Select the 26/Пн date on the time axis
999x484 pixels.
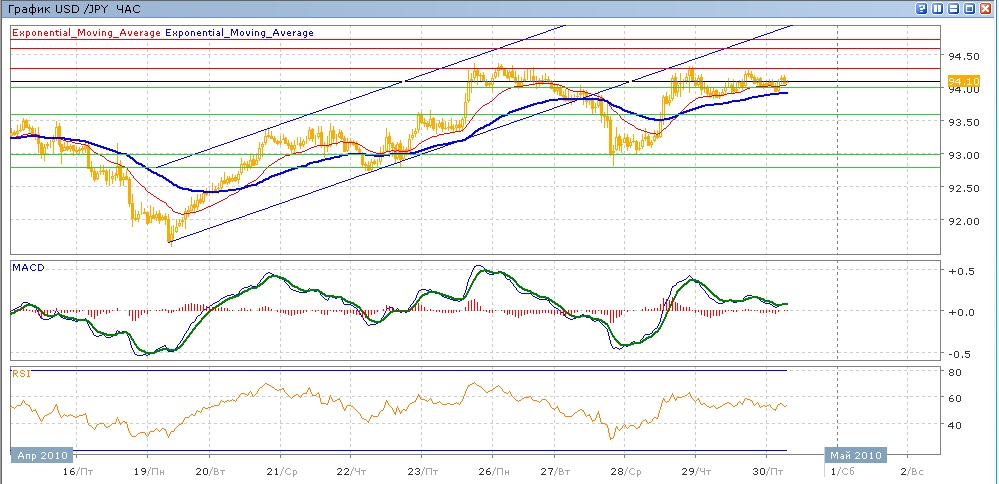coord(494,472)
